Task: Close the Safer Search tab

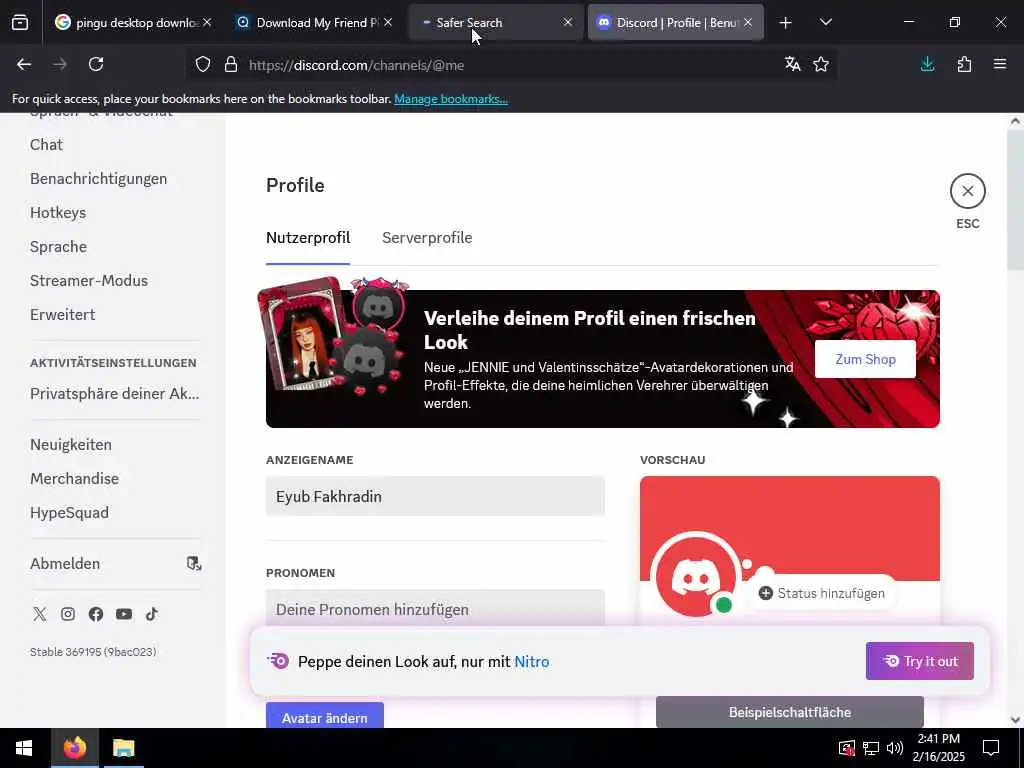Action: pyautogui.click(x=568, y=22)
